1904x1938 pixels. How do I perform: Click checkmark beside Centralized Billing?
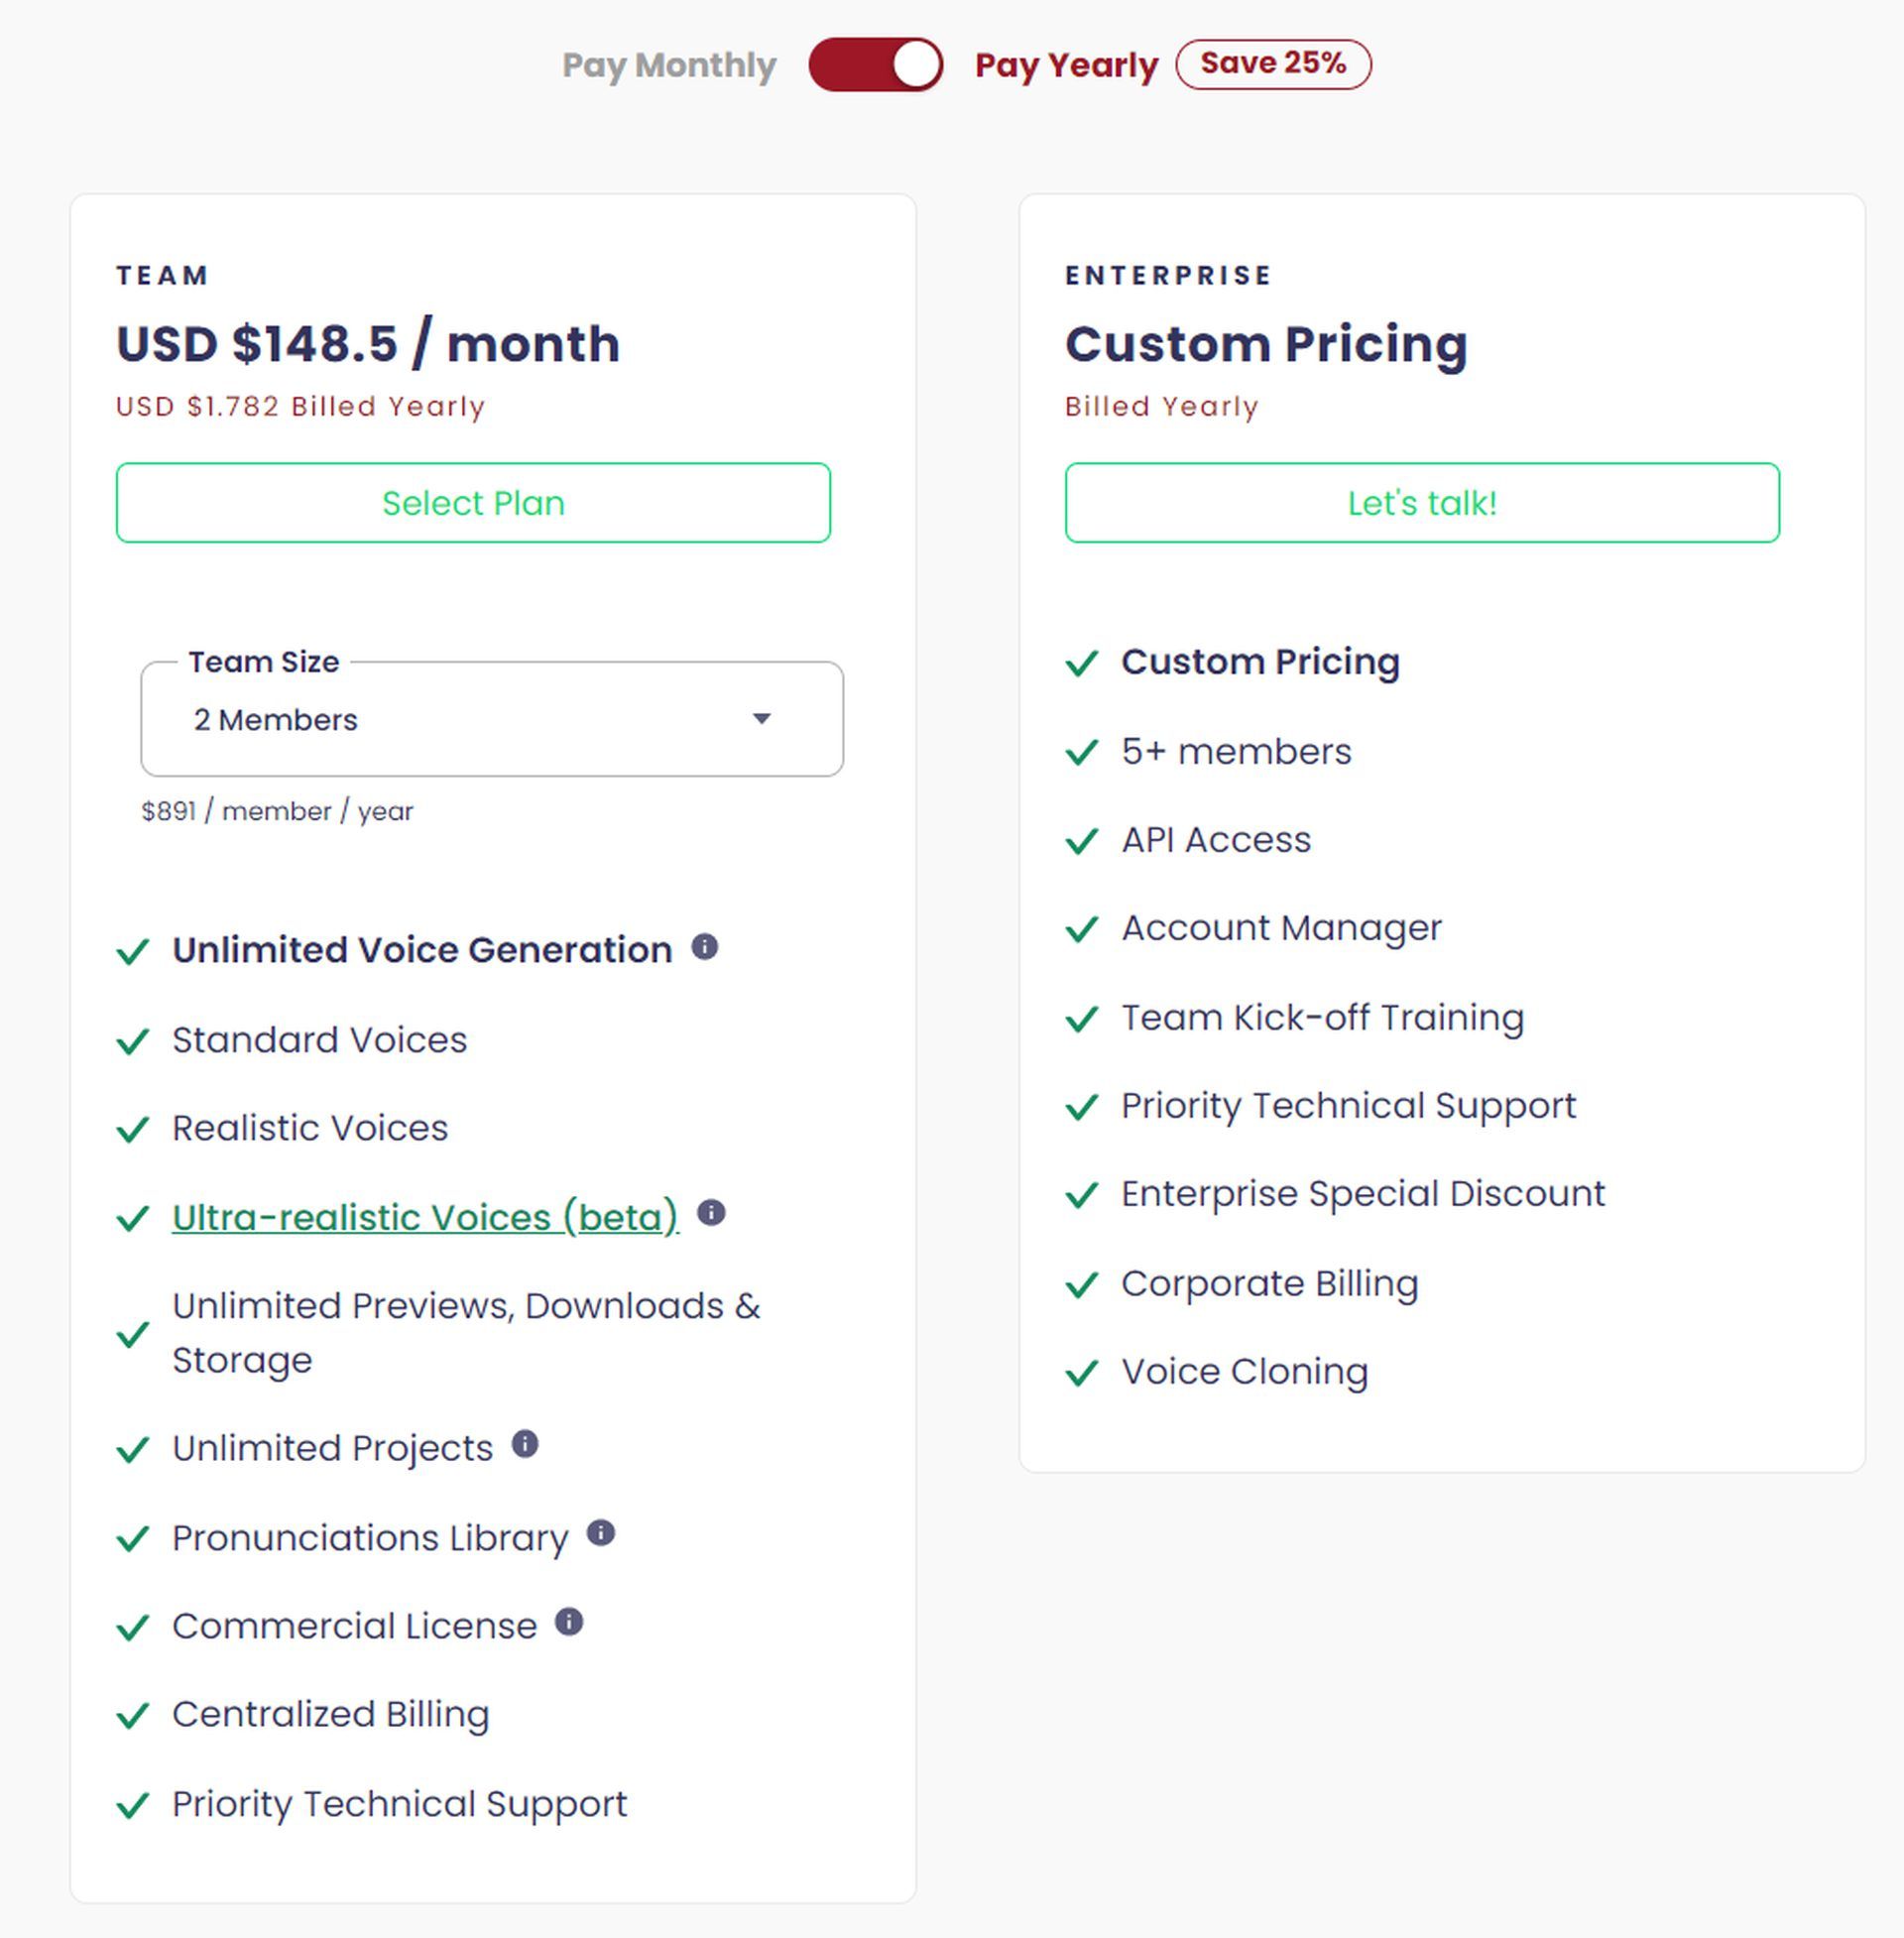(x=133, y=1716)
